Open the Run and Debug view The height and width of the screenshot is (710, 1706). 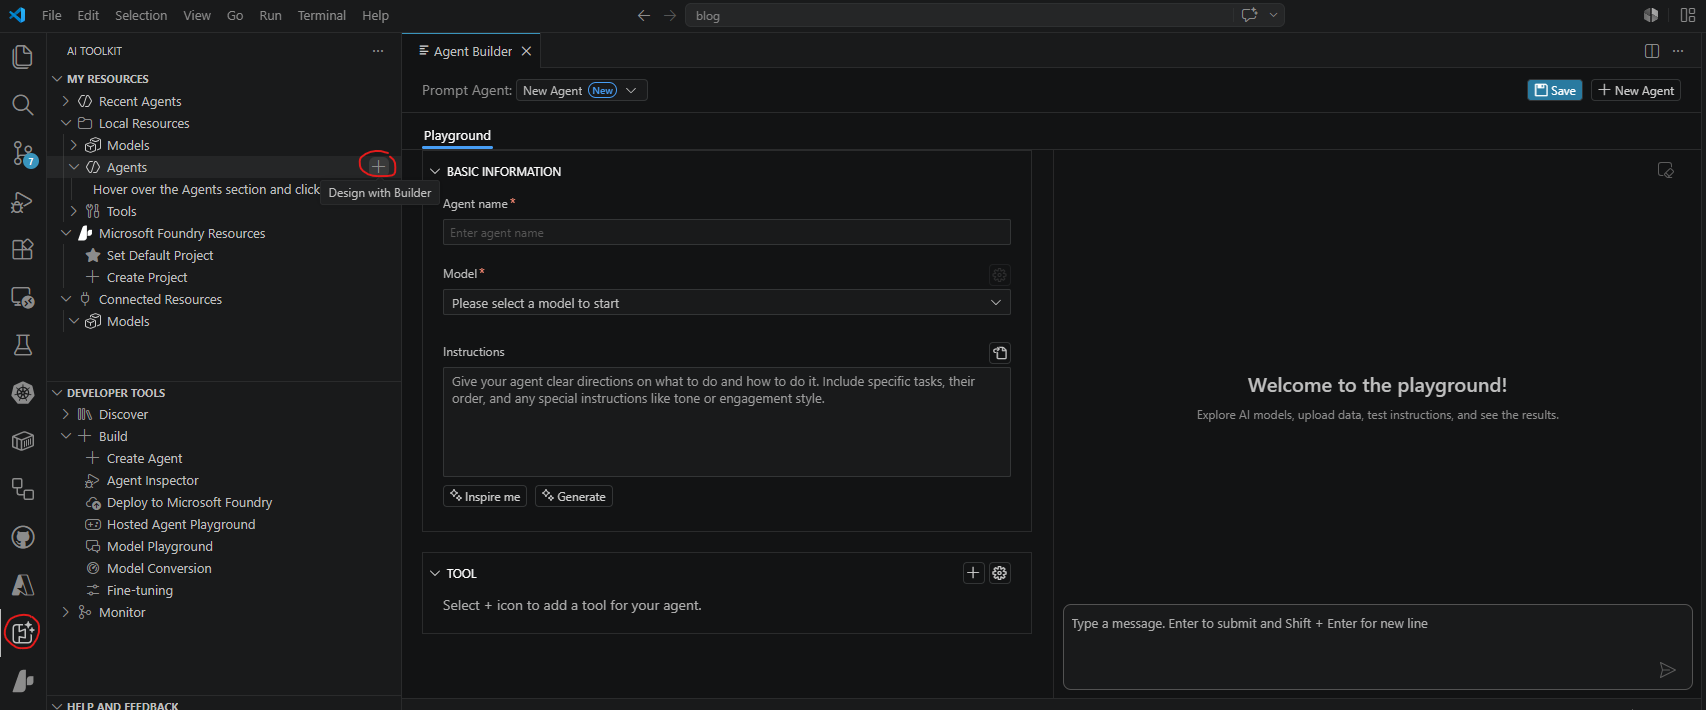[x=22, y=202]
